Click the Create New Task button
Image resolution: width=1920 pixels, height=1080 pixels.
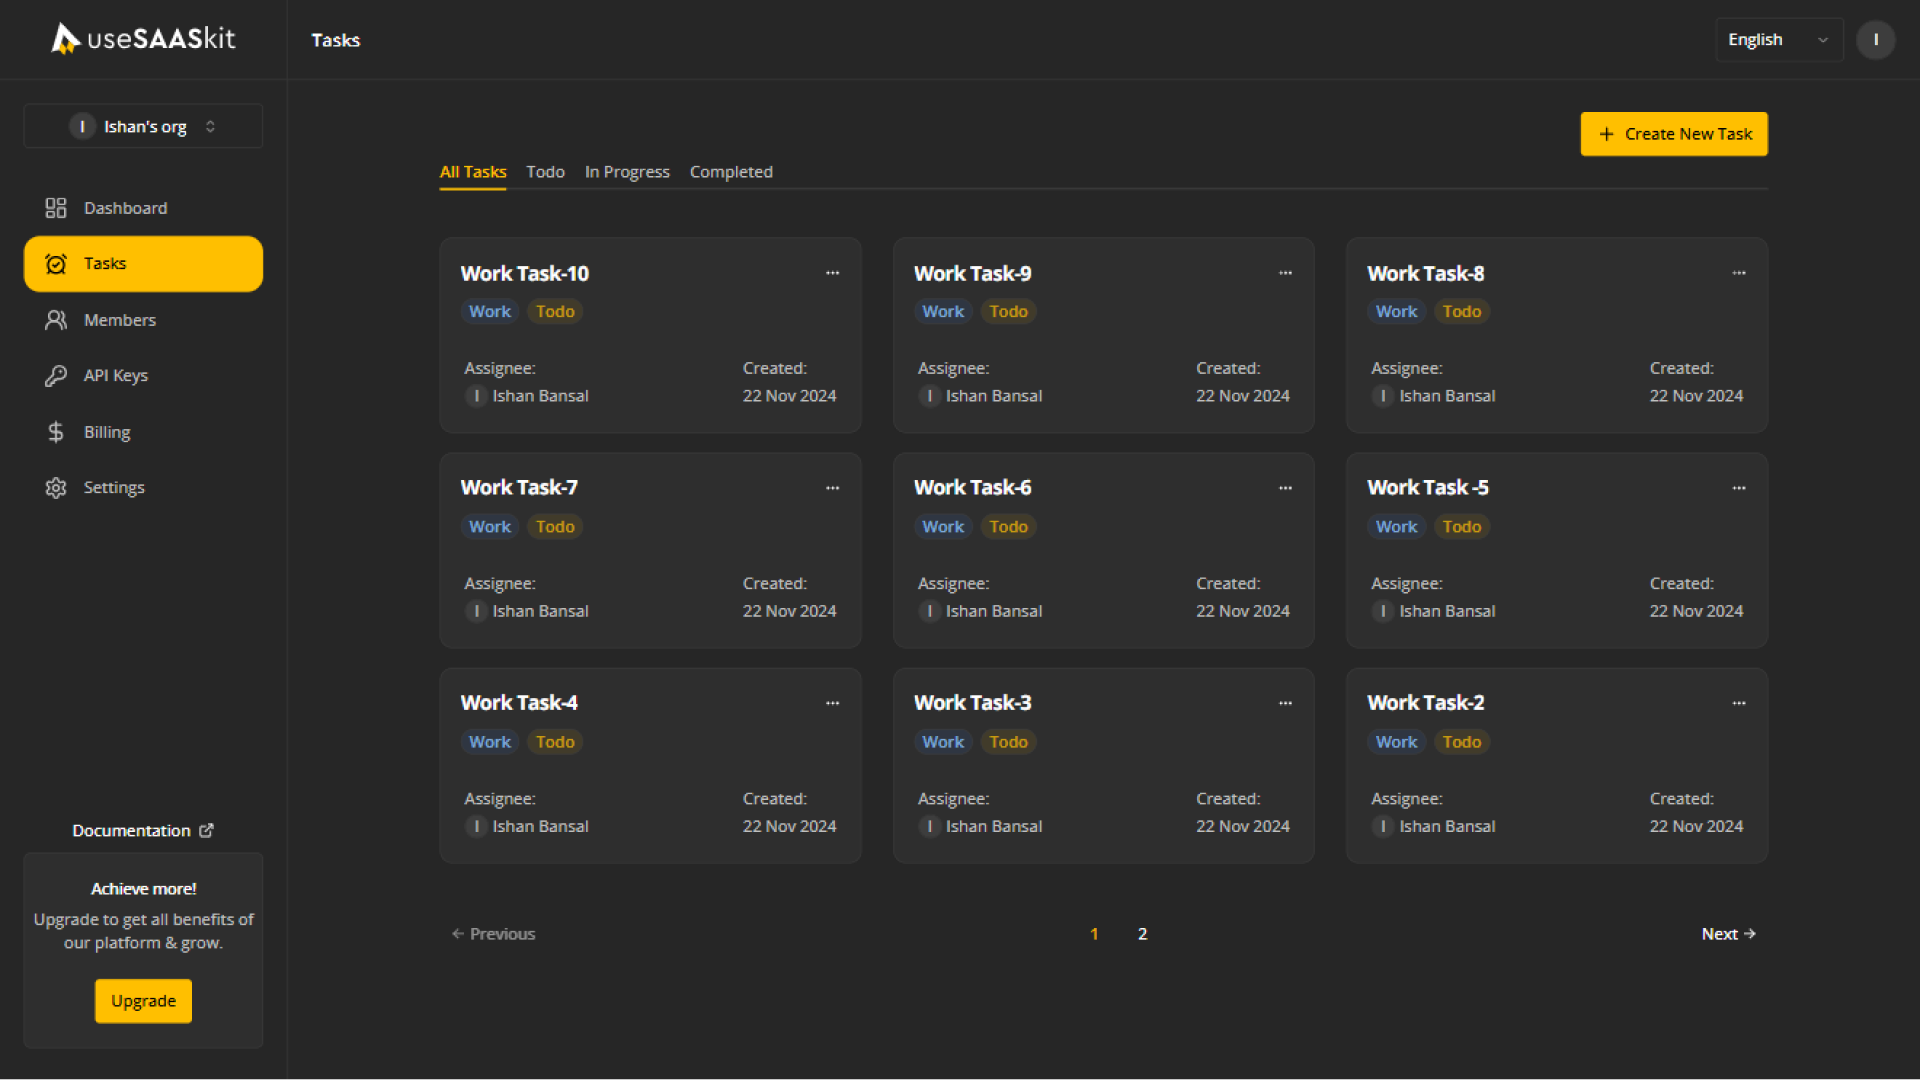pyautogui.click(x=1674, y=134)
